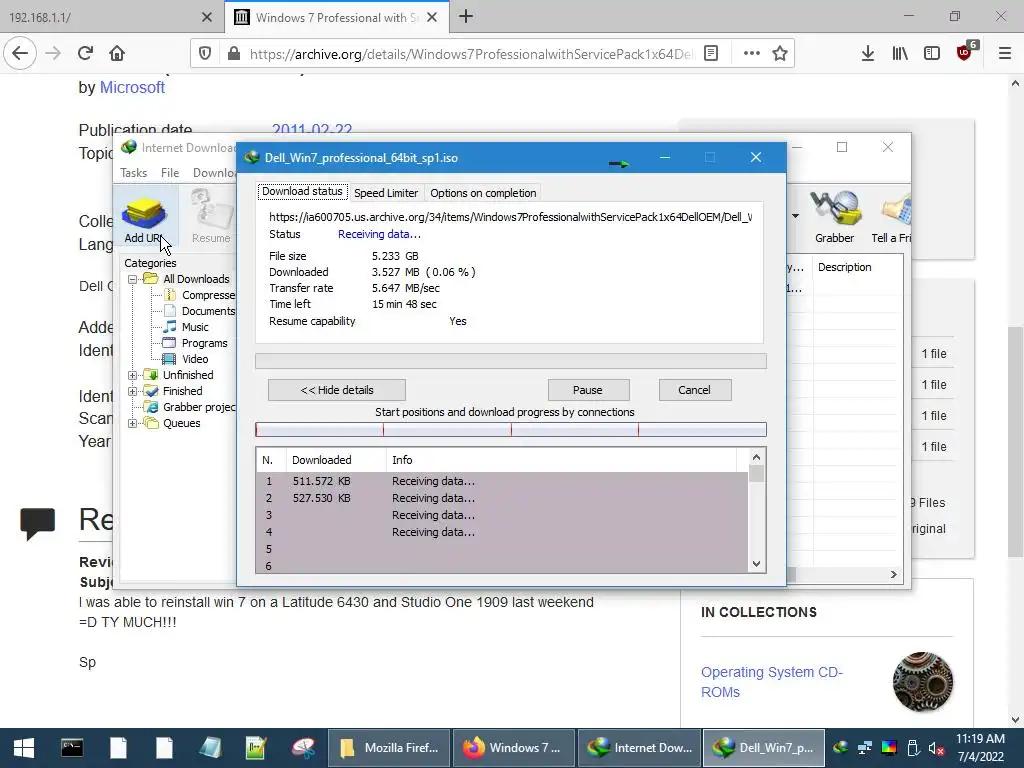Image resolution: width=1024 pixels, height=768 pixels.
Task: Click the tracking protection shield icon
Action: point(204,54)
